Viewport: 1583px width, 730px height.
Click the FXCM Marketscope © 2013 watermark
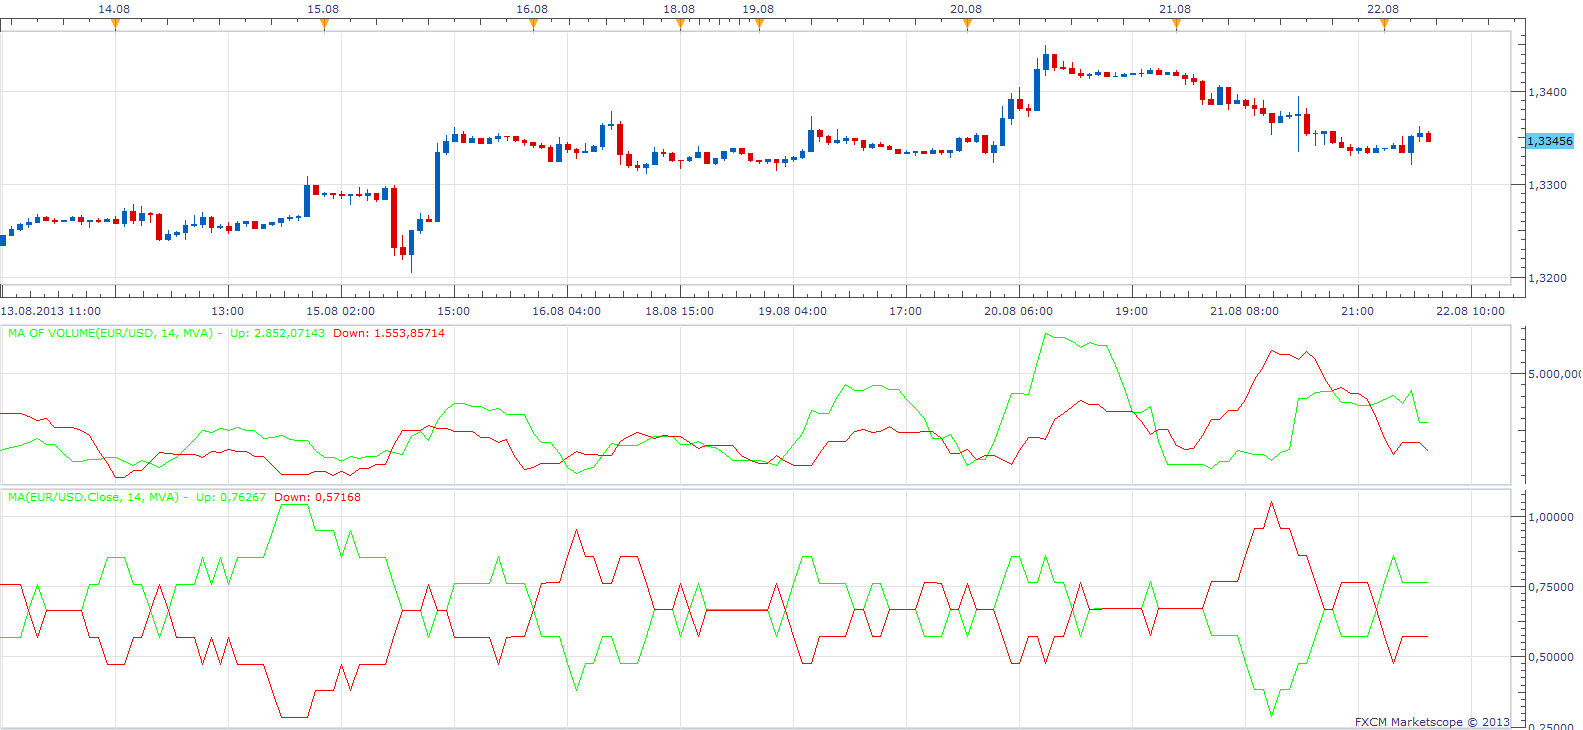tap(1432, 722)
